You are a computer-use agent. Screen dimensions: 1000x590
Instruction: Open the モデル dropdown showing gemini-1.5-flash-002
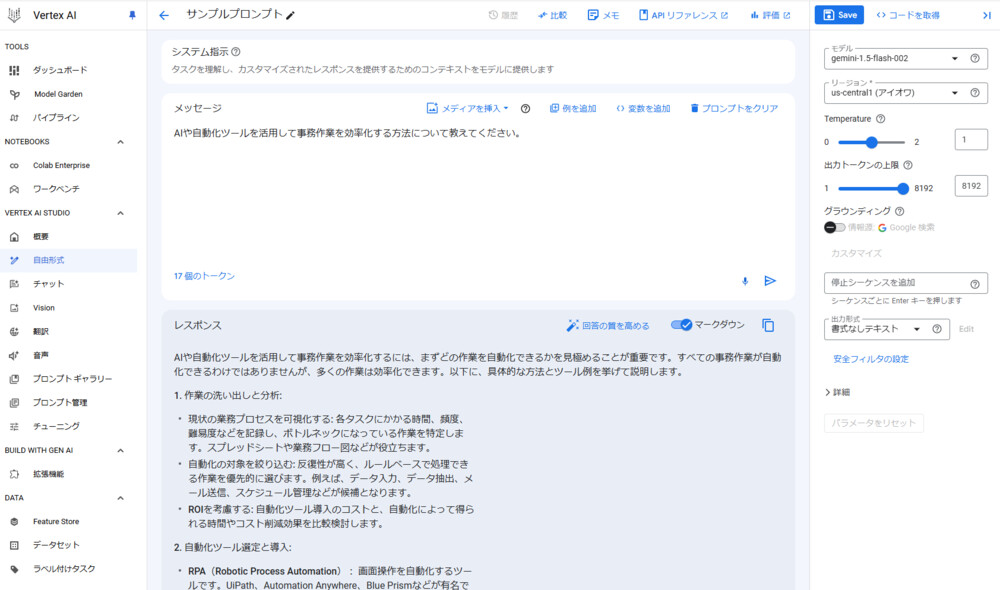(894, 58)
